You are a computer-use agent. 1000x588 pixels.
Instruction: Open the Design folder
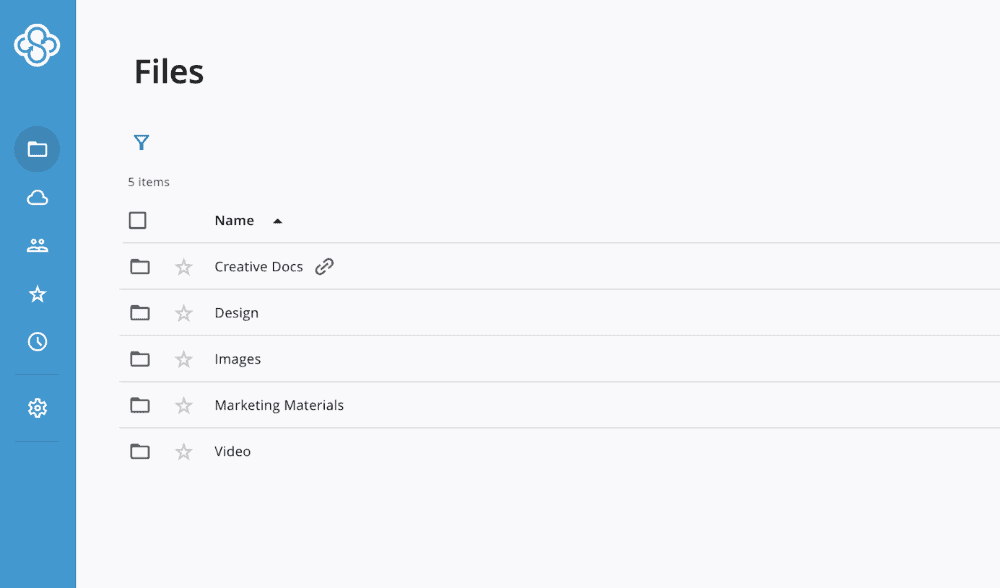(236, 313)
